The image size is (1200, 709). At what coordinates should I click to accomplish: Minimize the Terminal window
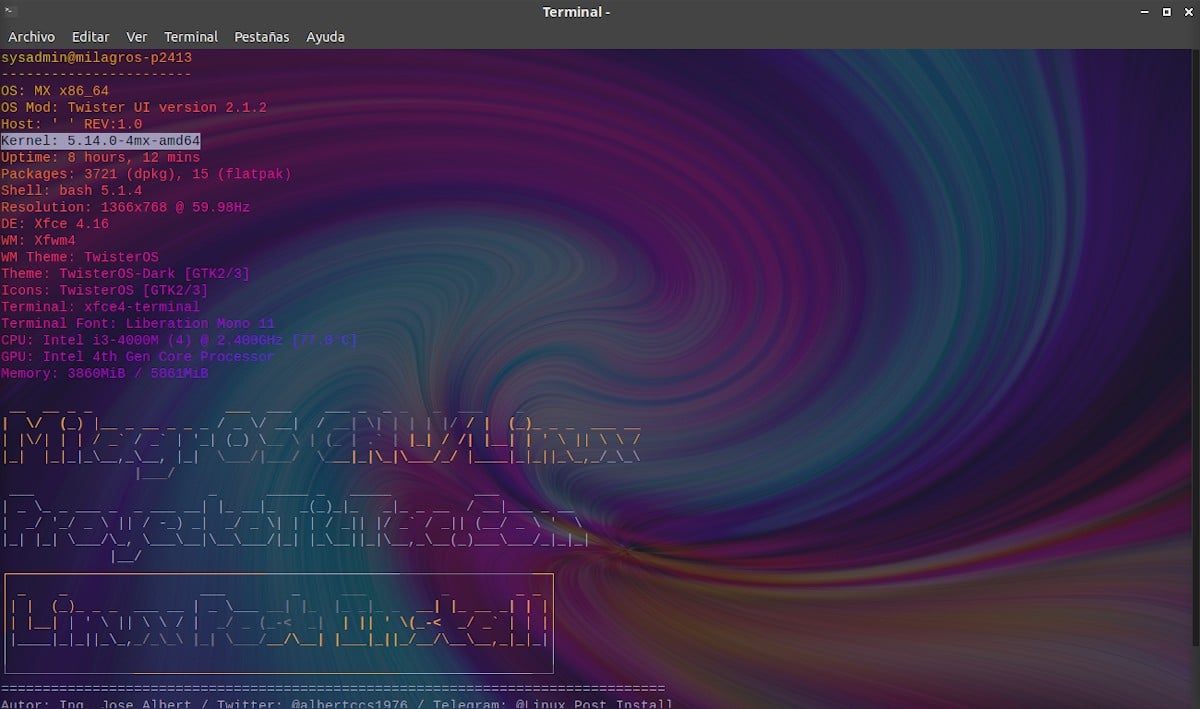point(1143,12)
